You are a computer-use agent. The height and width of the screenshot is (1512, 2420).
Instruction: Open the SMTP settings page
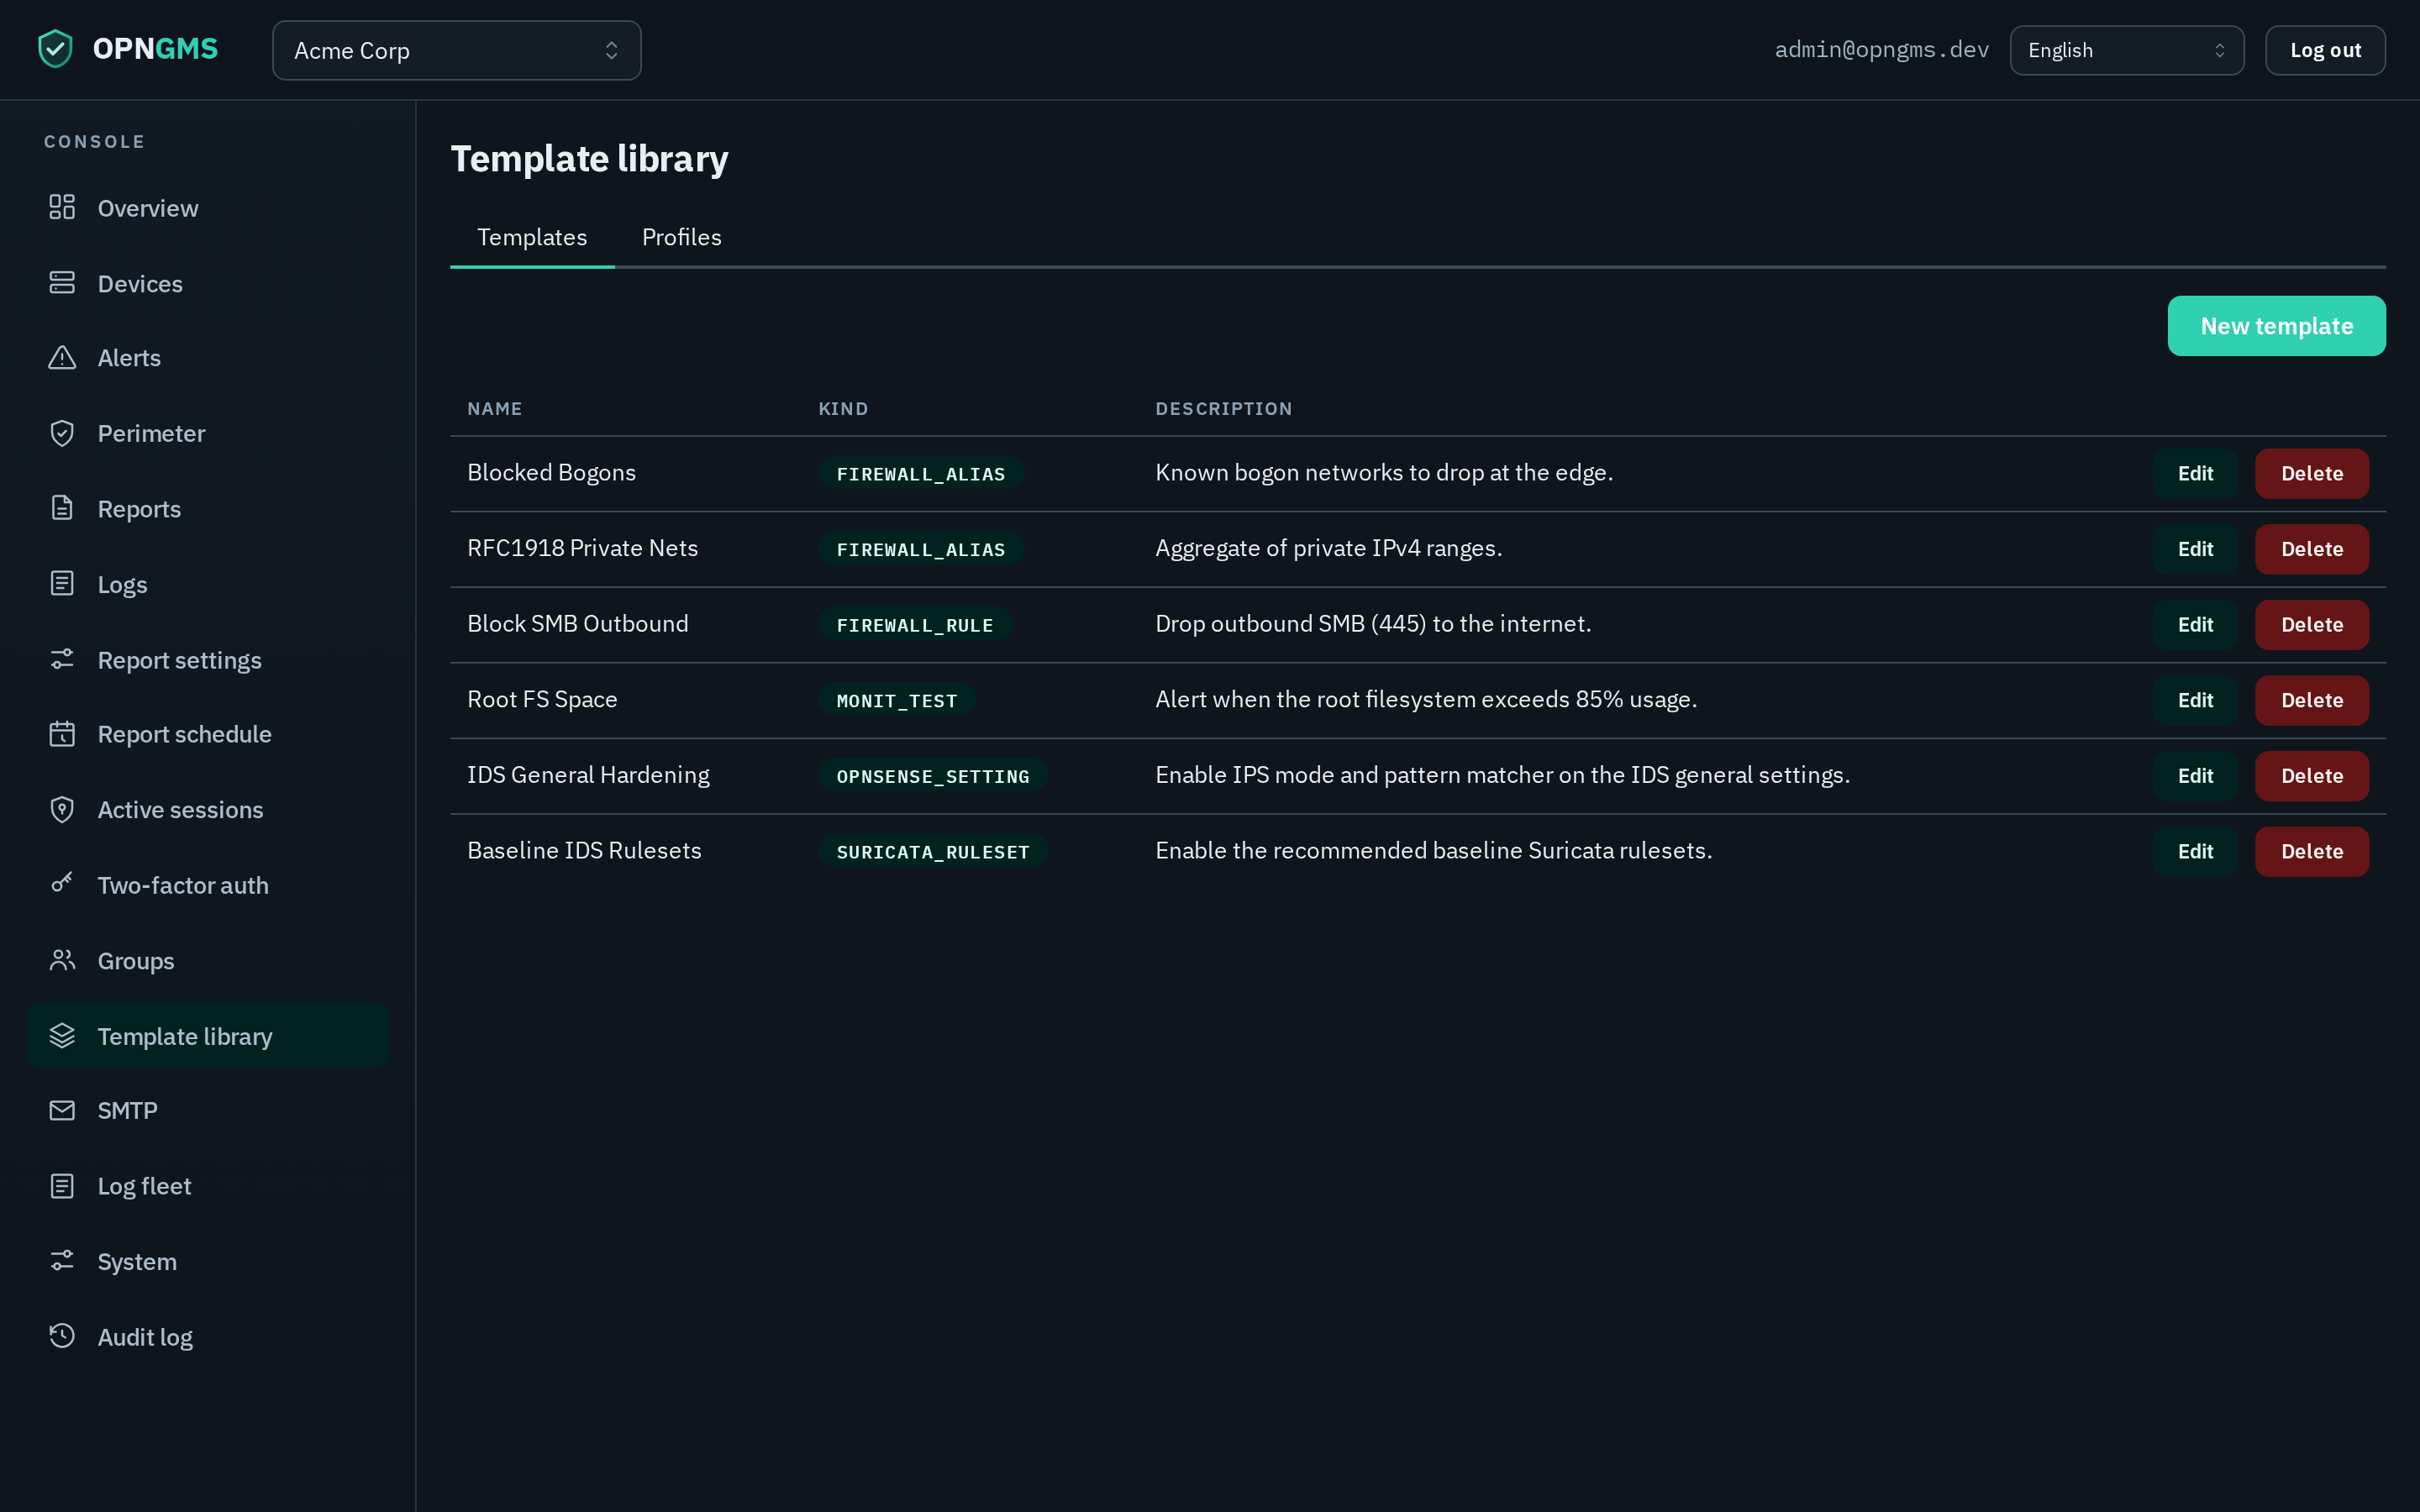coord(207,1110)
